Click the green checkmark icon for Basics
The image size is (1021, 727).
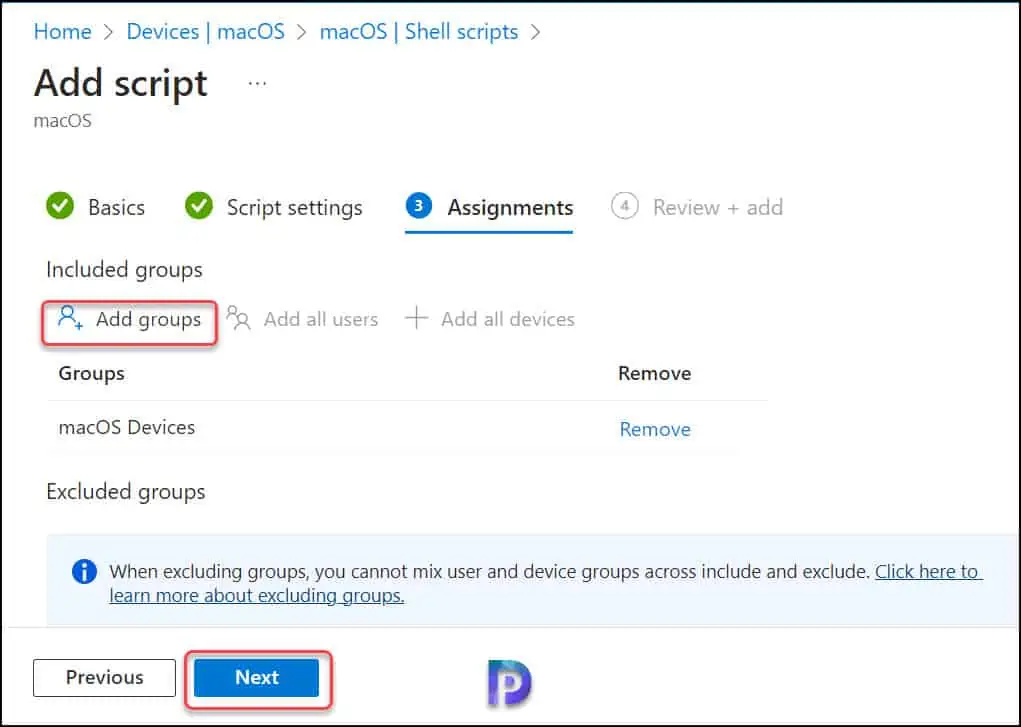[x=60, y=207]
